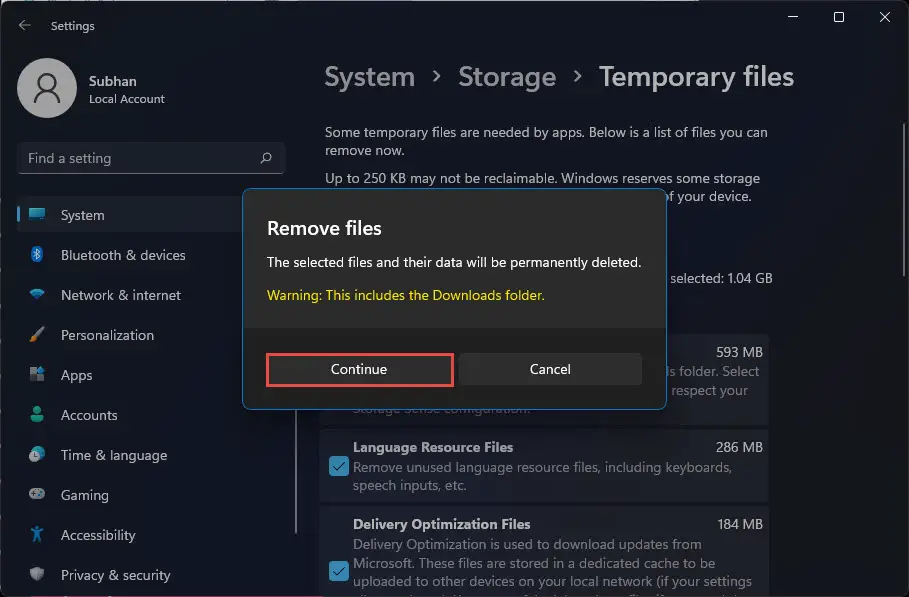Confirm deletion with Continue button
The height and width of the screenshot is (597, 909).
pos(359,369)
